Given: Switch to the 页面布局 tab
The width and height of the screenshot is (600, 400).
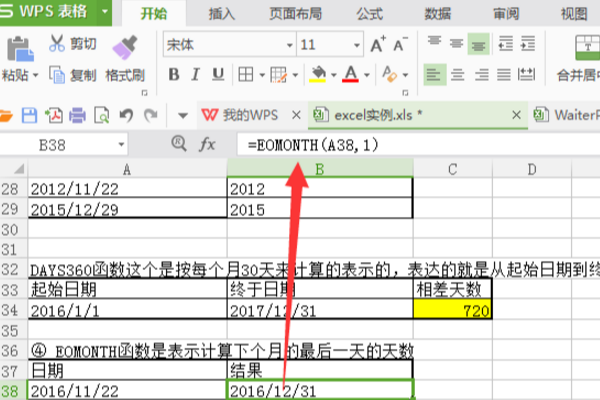Looking at the screenshot, I should tap(295, 14).
